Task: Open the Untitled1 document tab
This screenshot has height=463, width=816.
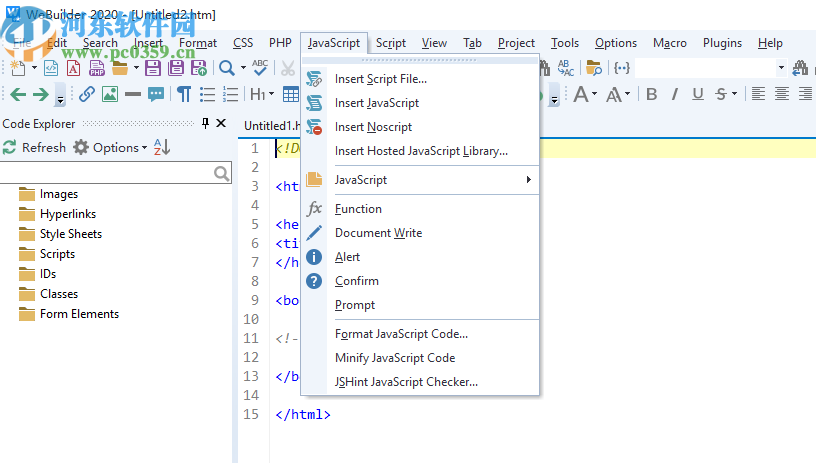Action: [270, 125]
